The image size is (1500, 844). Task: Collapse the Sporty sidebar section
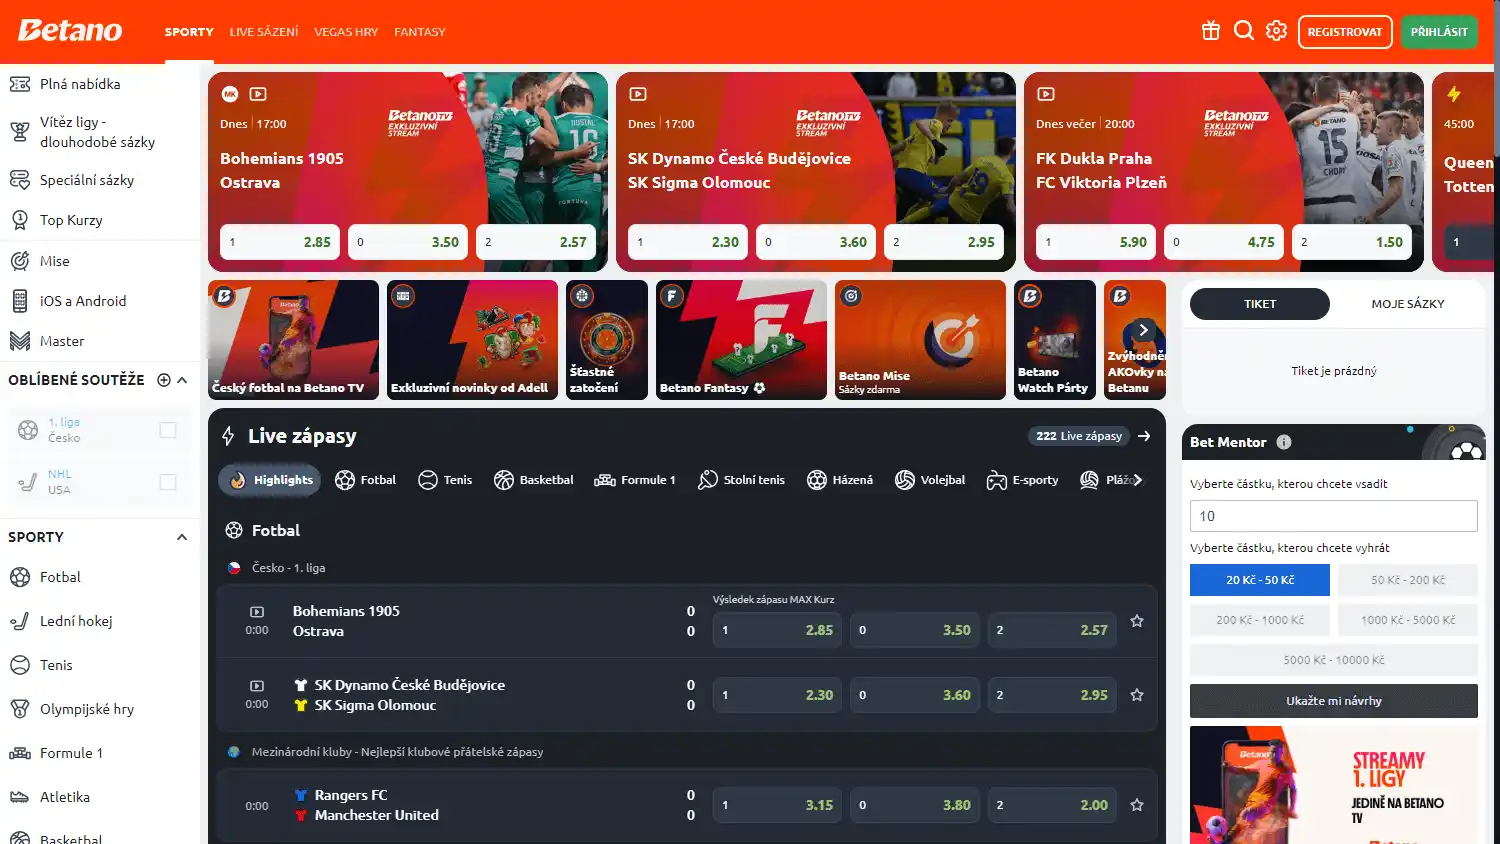(182, 537)
